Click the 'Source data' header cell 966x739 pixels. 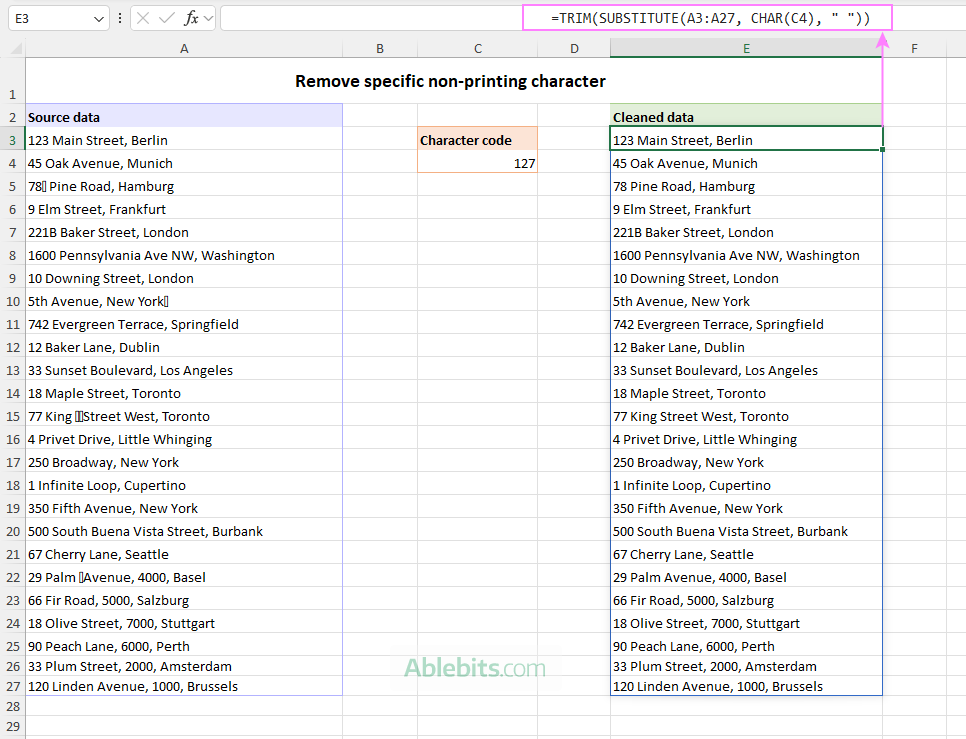pos(184,116)
